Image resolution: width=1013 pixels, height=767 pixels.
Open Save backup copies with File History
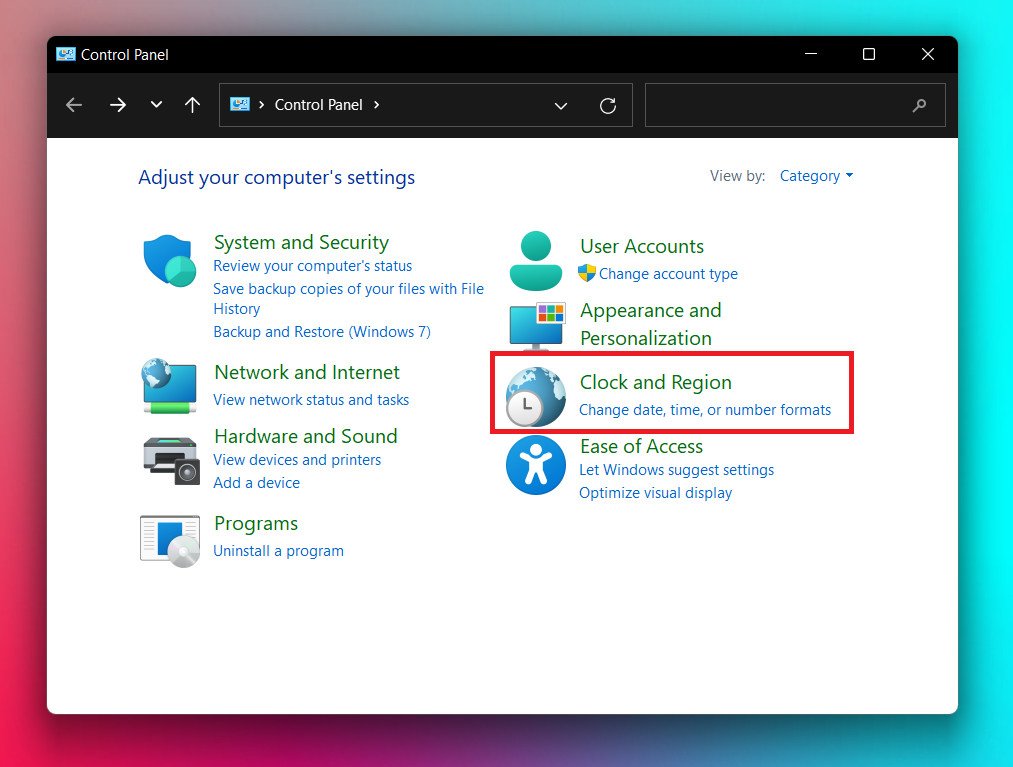coord(348,299)
